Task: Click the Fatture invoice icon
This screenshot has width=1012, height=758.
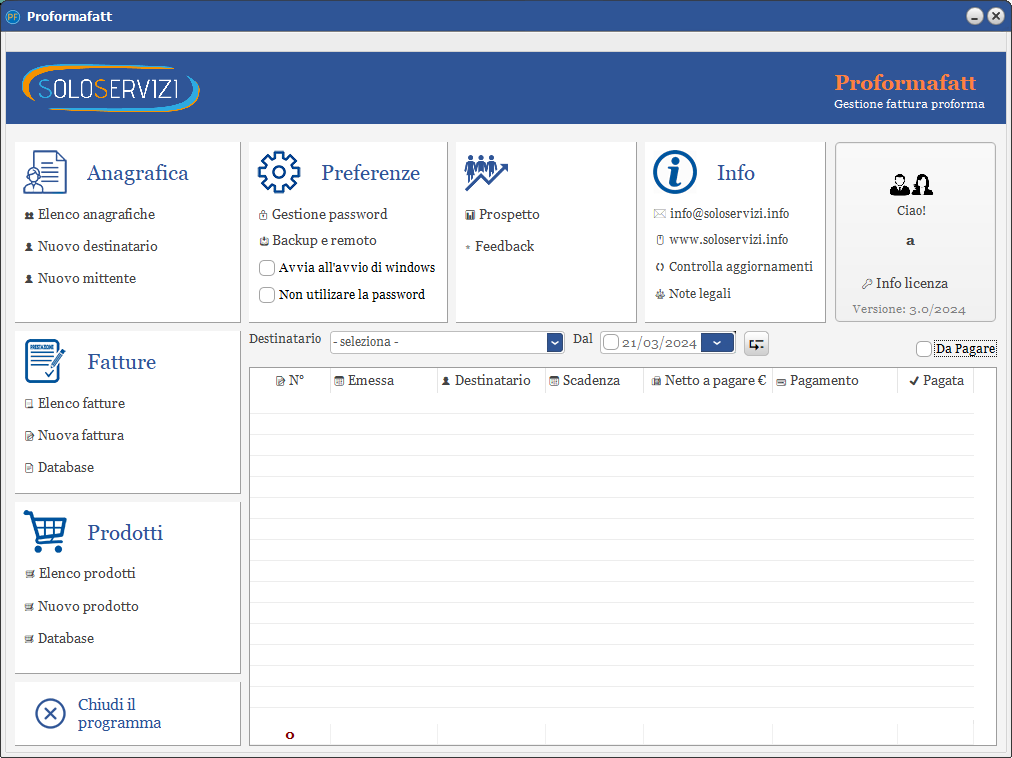Action: pyautogui.click(x=45, y=361)
